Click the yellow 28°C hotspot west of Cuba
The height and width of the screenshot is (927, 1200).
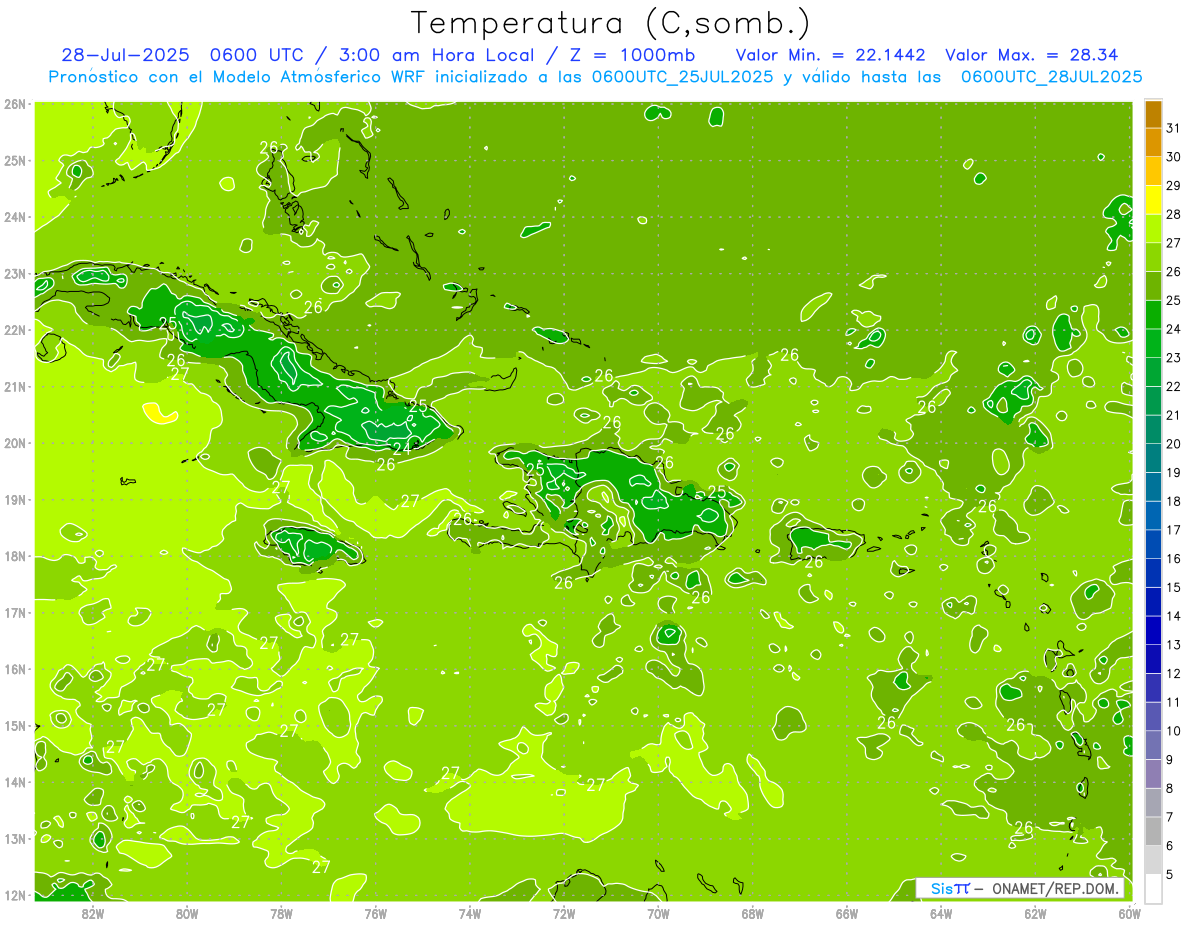(x=159, y=411)
